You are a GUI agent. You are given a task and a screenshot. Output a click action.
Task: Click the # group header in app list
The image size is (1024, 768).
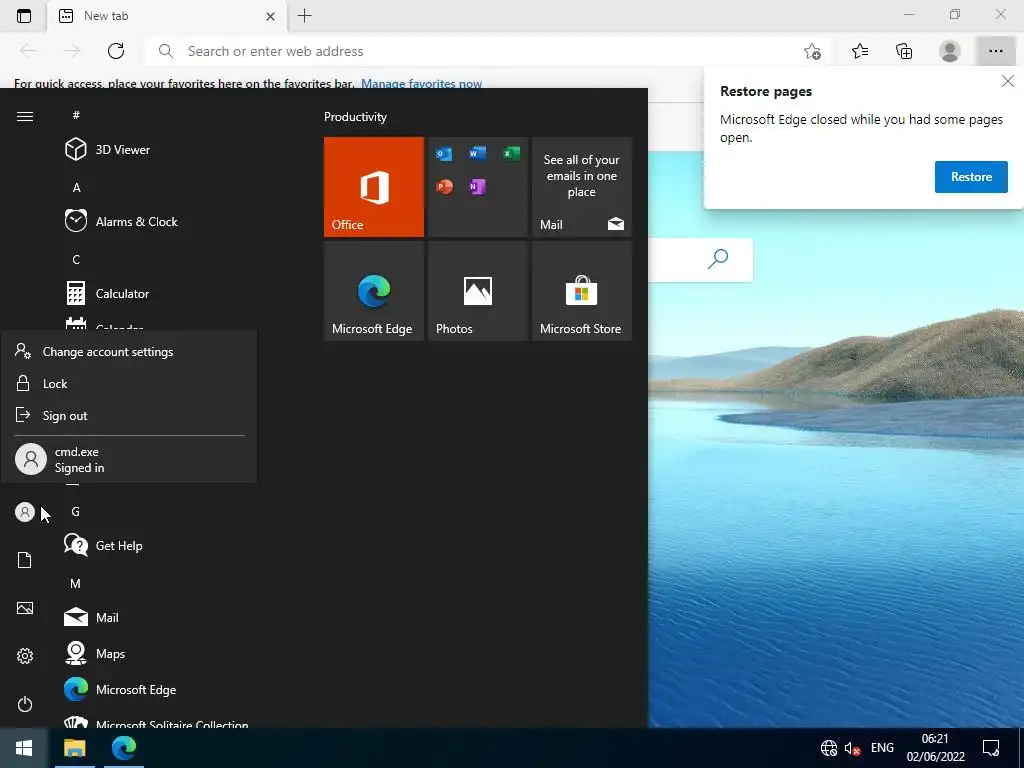click(76, 115)
